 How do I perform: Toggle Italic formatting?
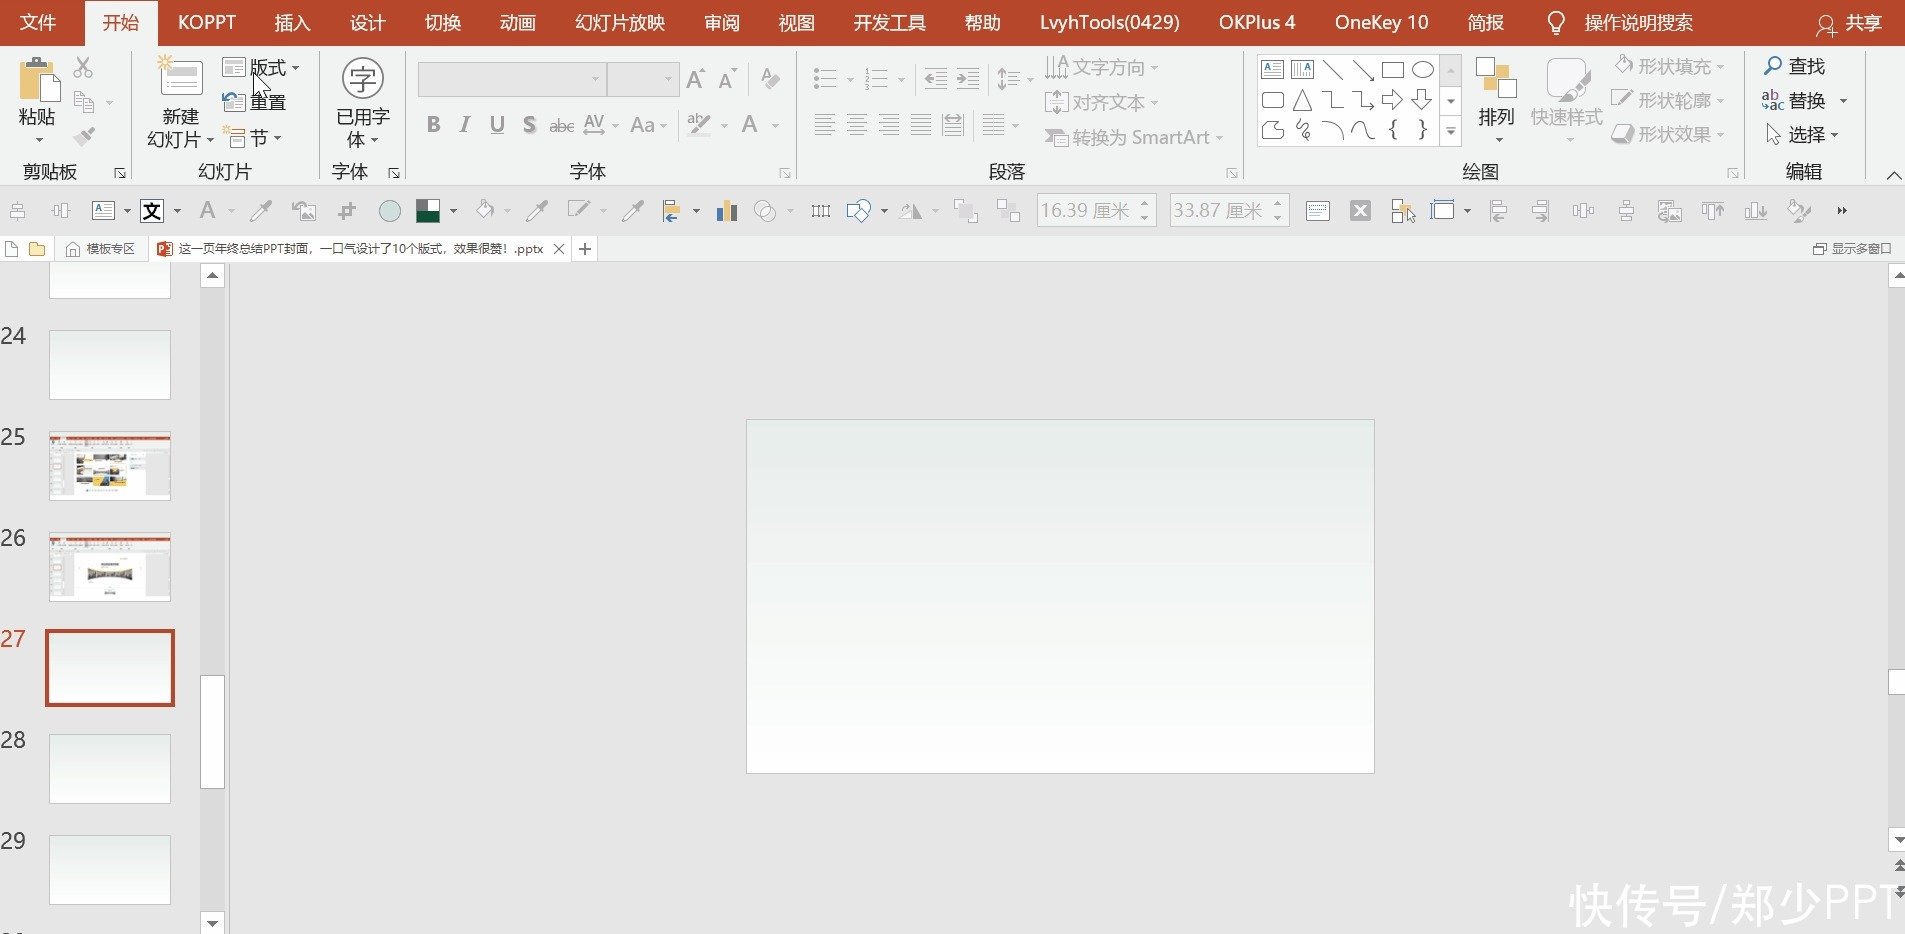click(465, 125)
